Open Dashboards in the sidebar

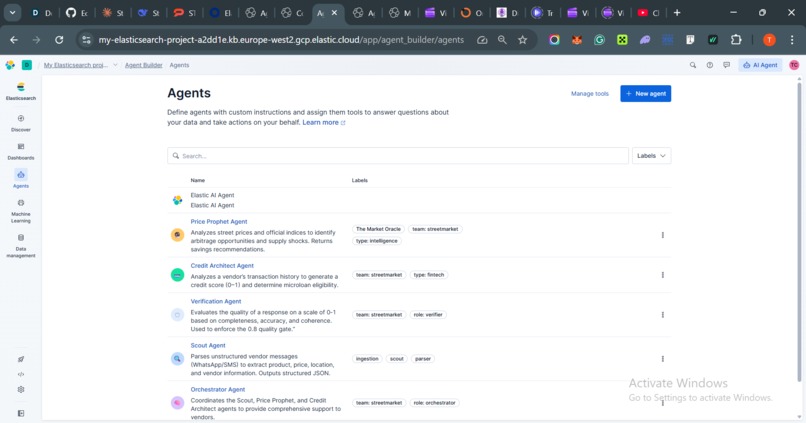point(21,152)
